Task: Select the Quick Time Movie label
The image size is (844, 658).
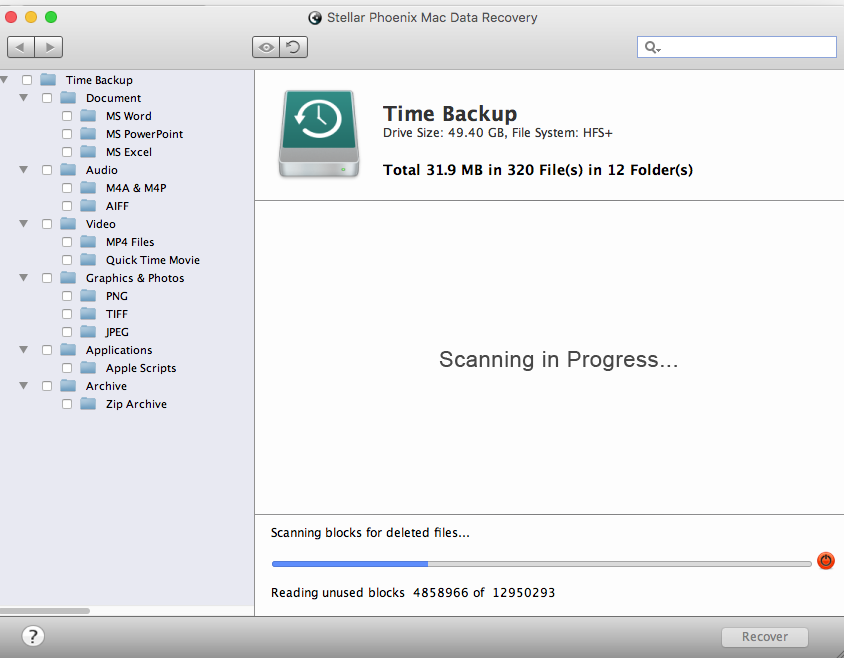Action: point(153,260)
